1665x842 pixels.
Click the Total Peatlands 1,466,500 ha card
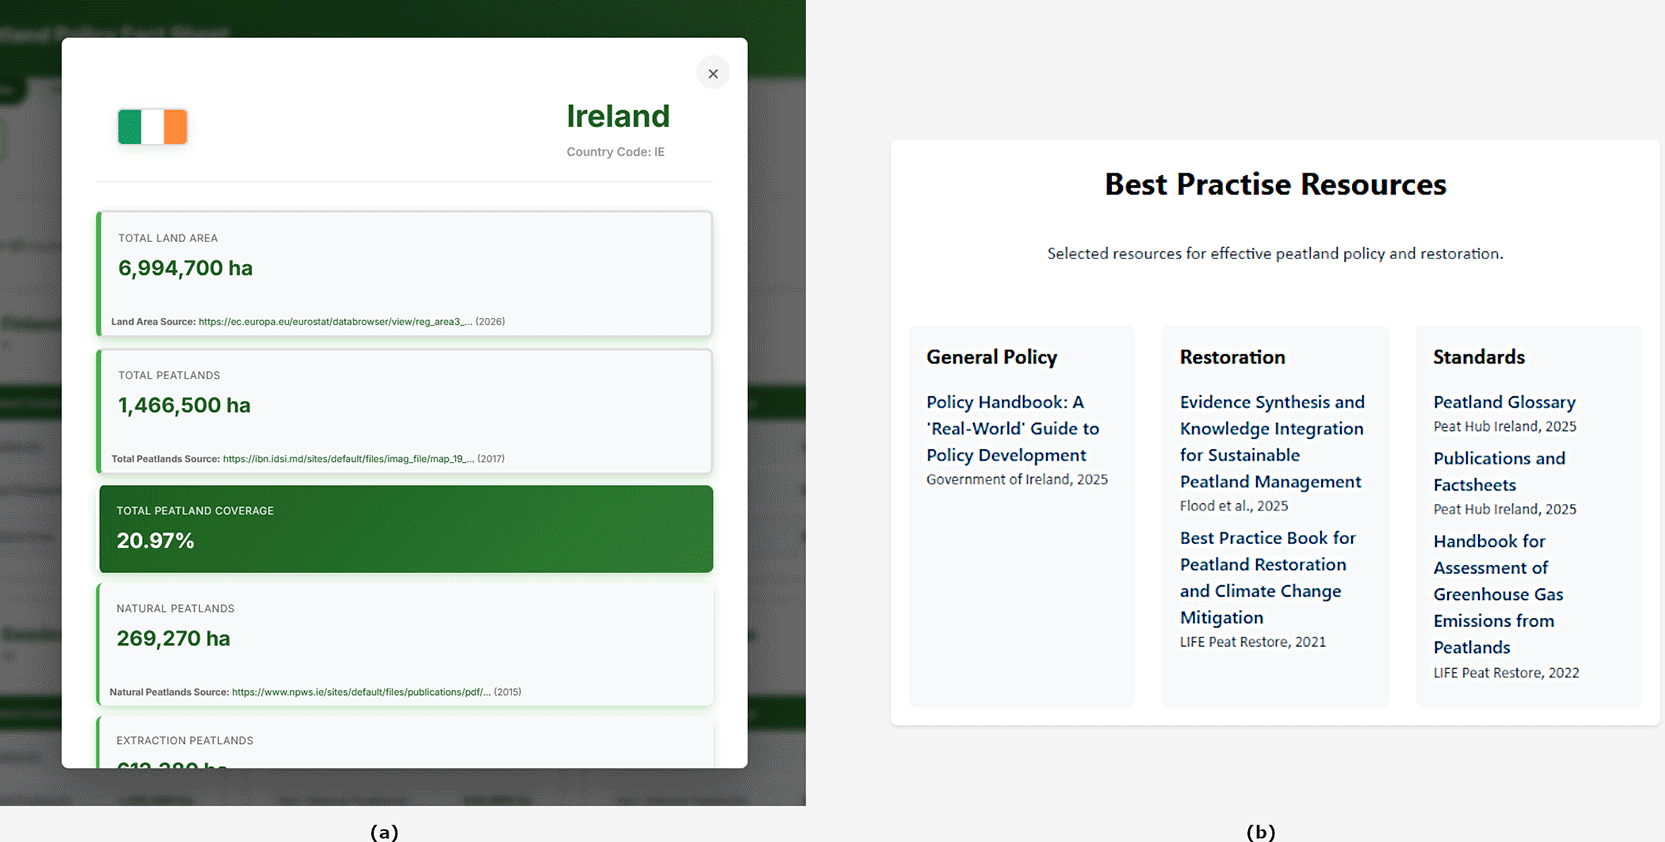point(405,411)
